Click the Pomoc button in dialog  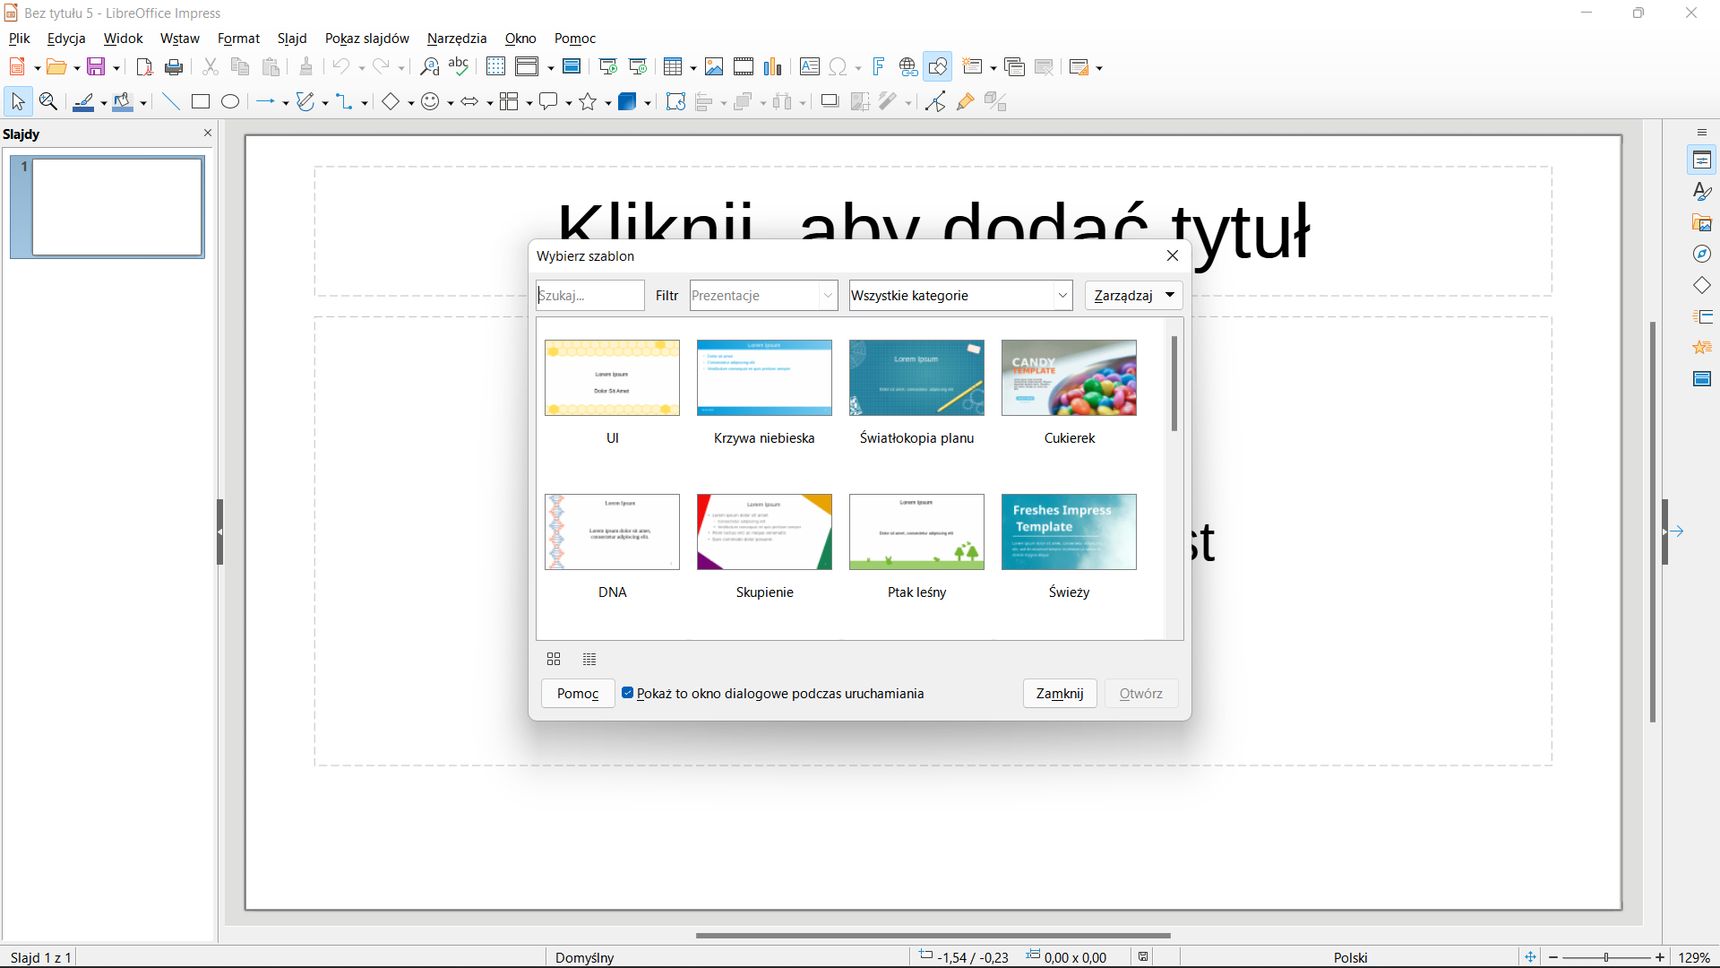[x=578, y=693]
